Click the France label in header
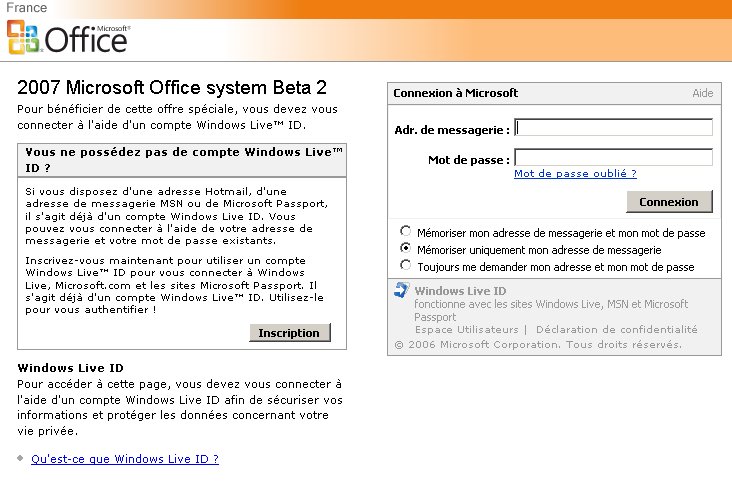The height and width of the screenshot is (483, 732). [x=27, y=7]
